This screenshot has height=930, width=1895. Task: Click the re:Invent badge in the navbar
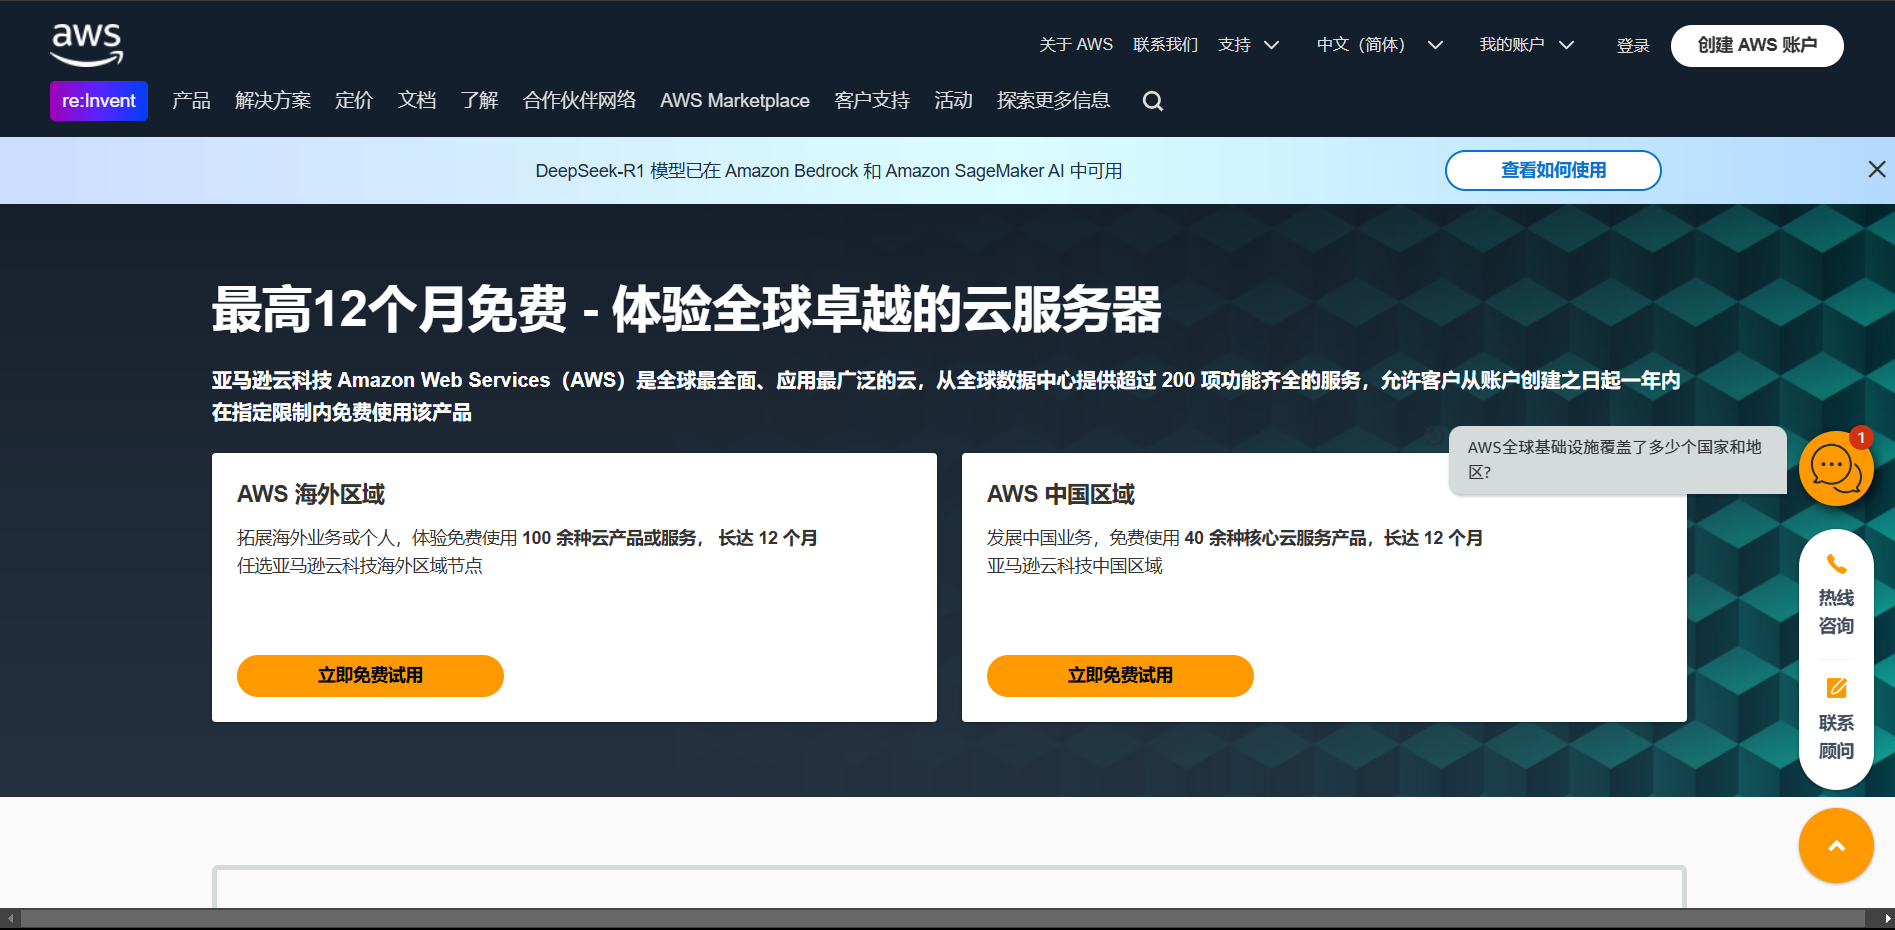[98, 101]
